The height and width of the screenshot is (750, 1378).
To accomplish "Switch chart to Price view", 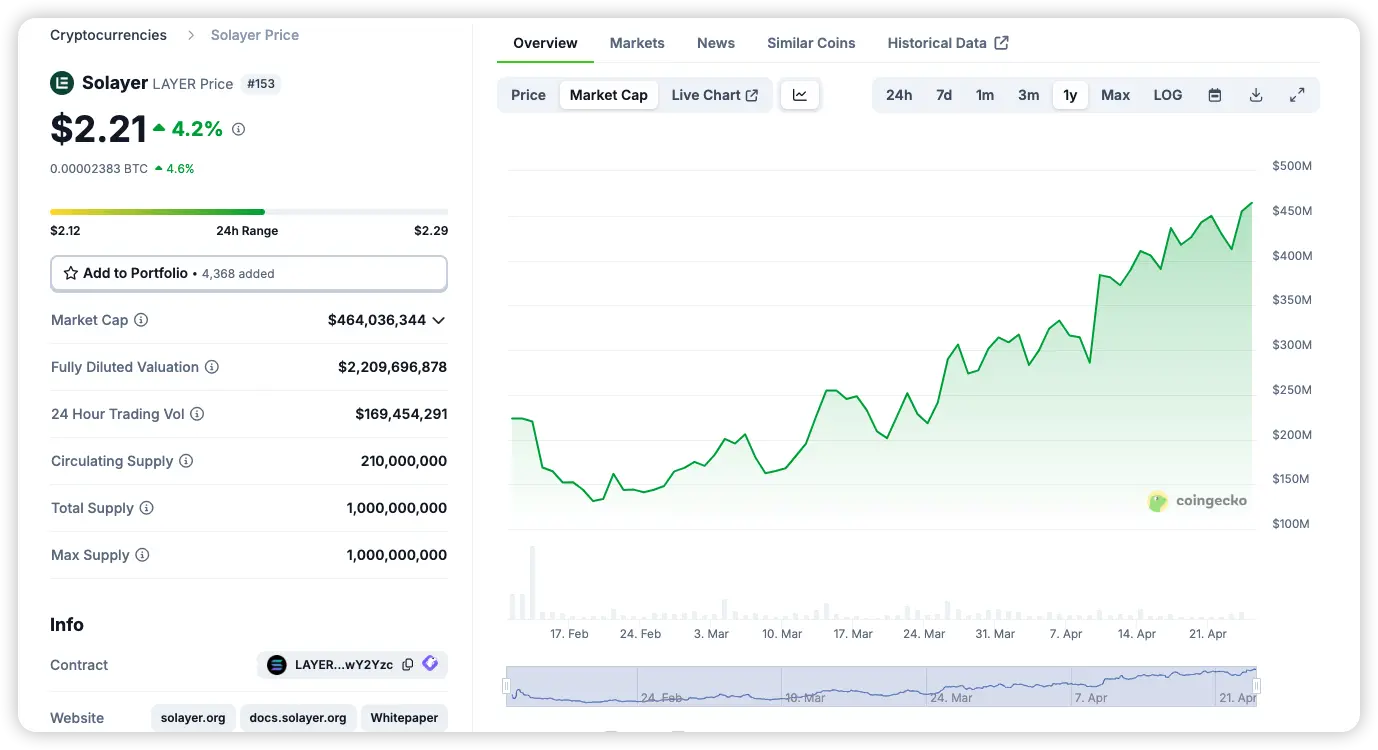I will coord(528,94).
